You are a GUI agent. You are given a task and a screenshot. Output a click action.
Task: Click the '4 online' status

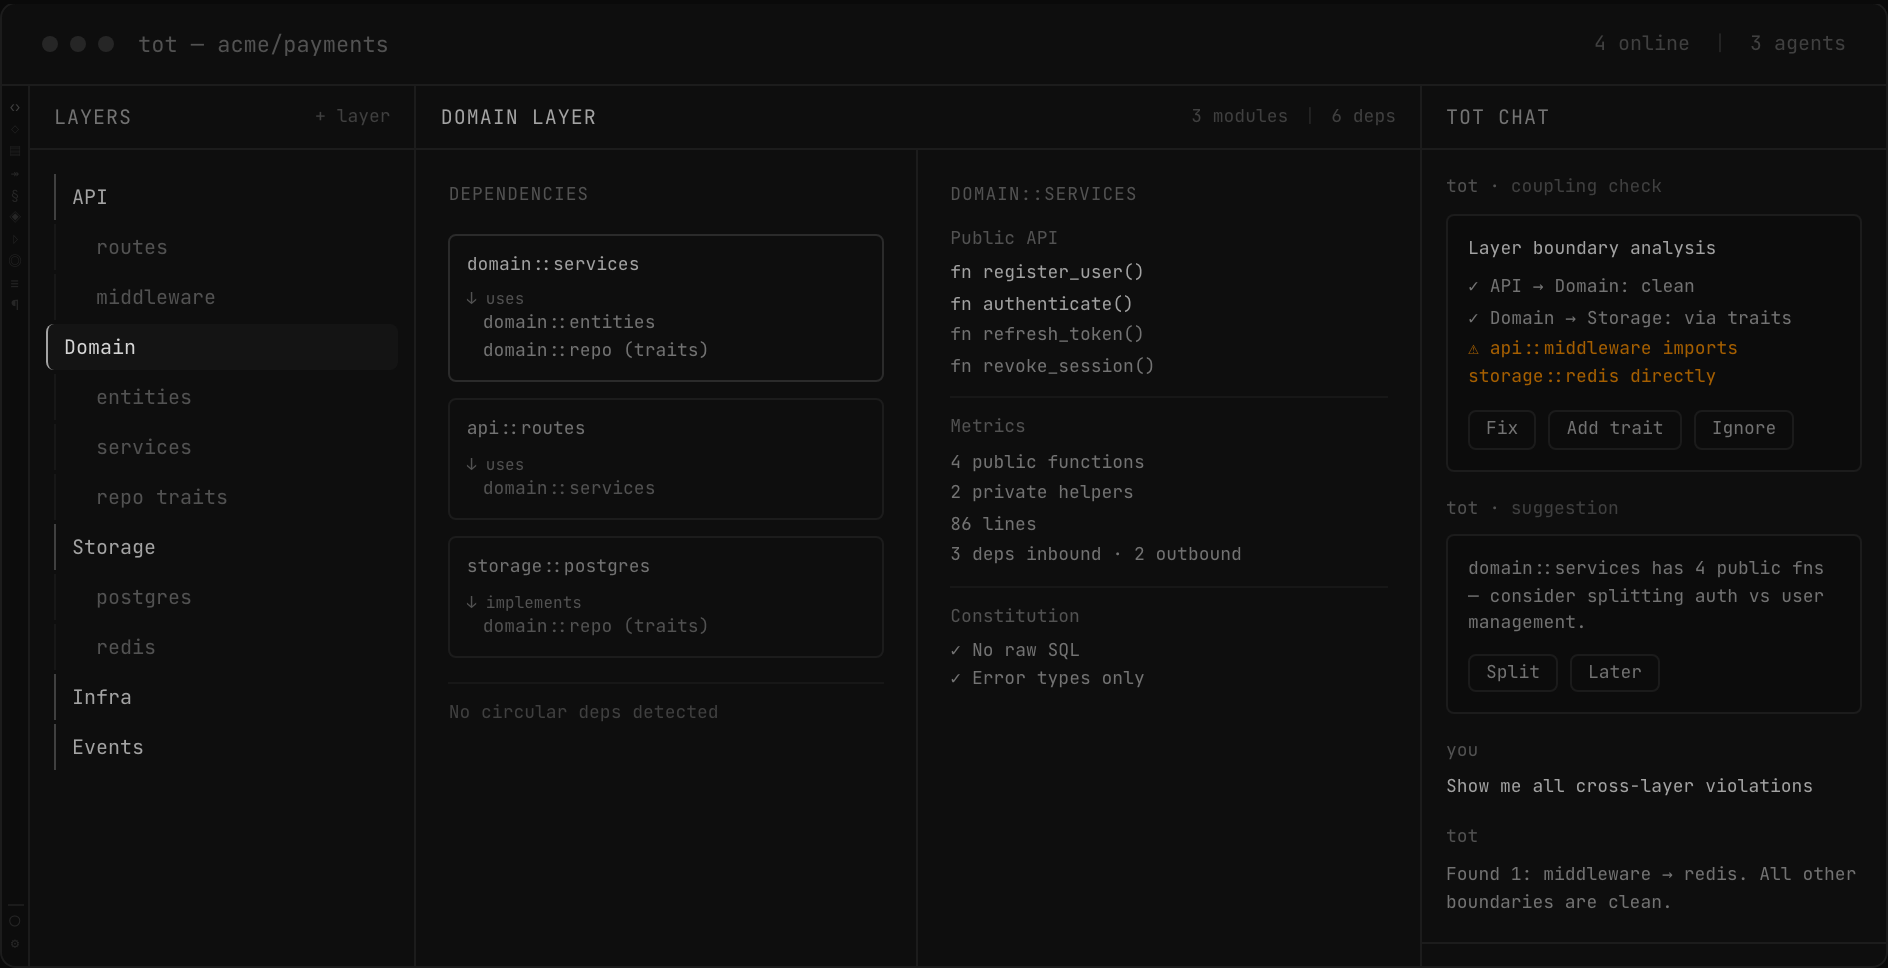1642,44
